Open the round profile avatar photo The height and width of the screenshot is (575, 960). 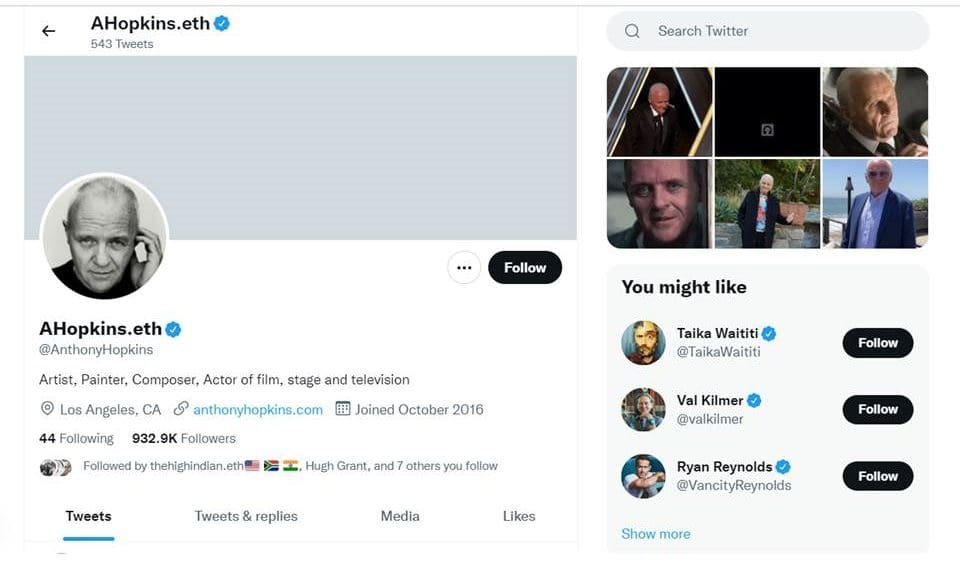(104, 237)
